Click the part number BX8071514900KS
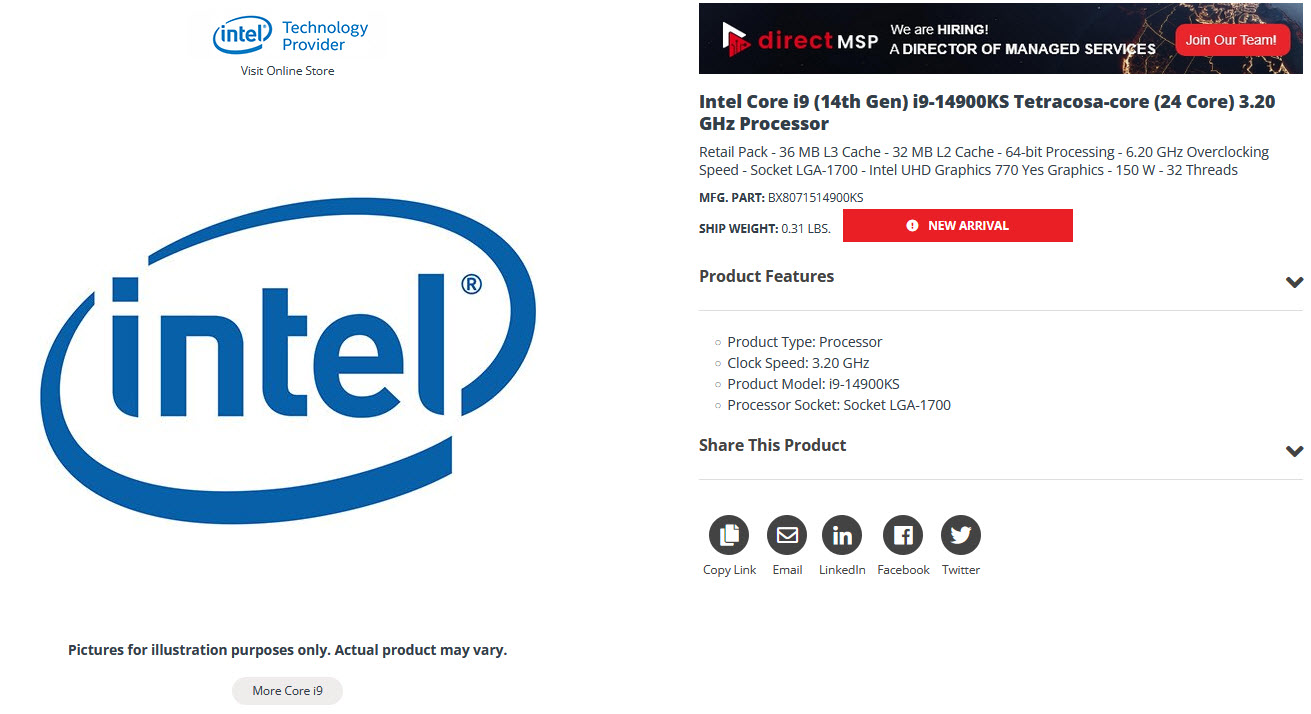The height and width of the screenshot is (714, 1311). (x=815, y=198)
